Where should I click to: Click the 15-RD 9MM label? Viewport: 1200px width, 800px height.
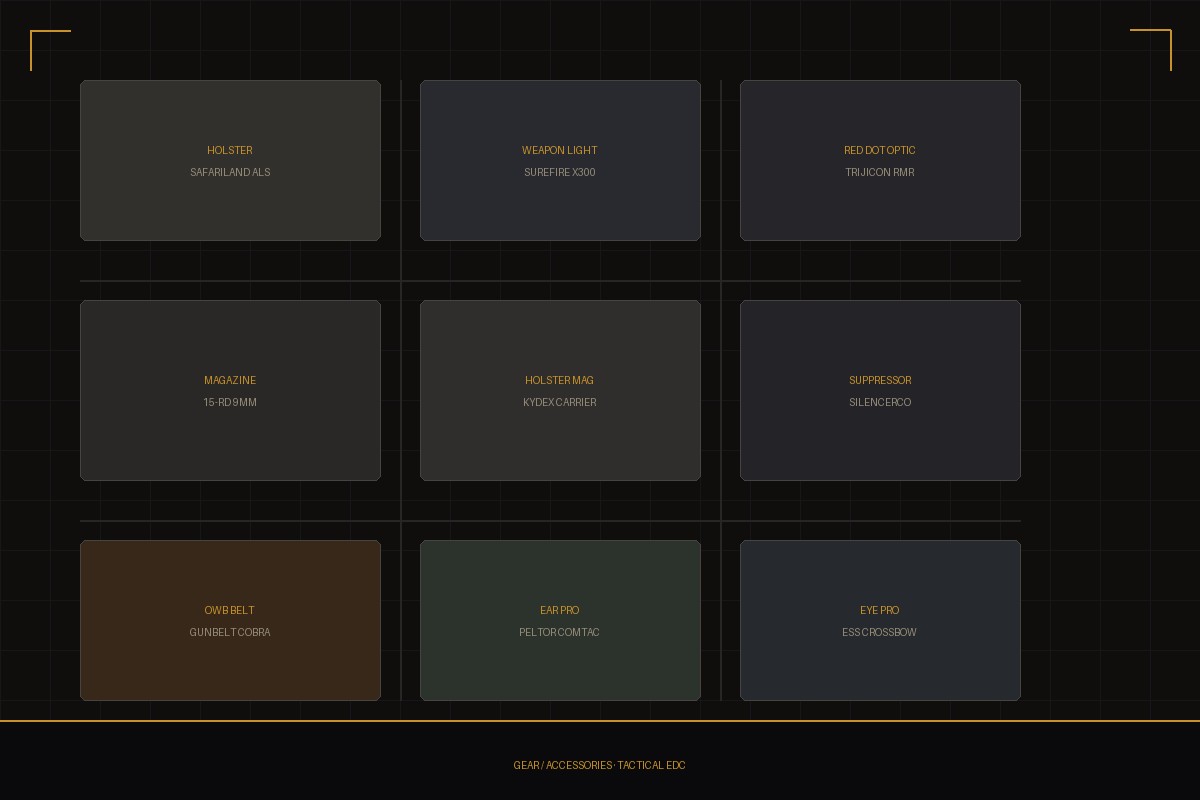(230, 402)
